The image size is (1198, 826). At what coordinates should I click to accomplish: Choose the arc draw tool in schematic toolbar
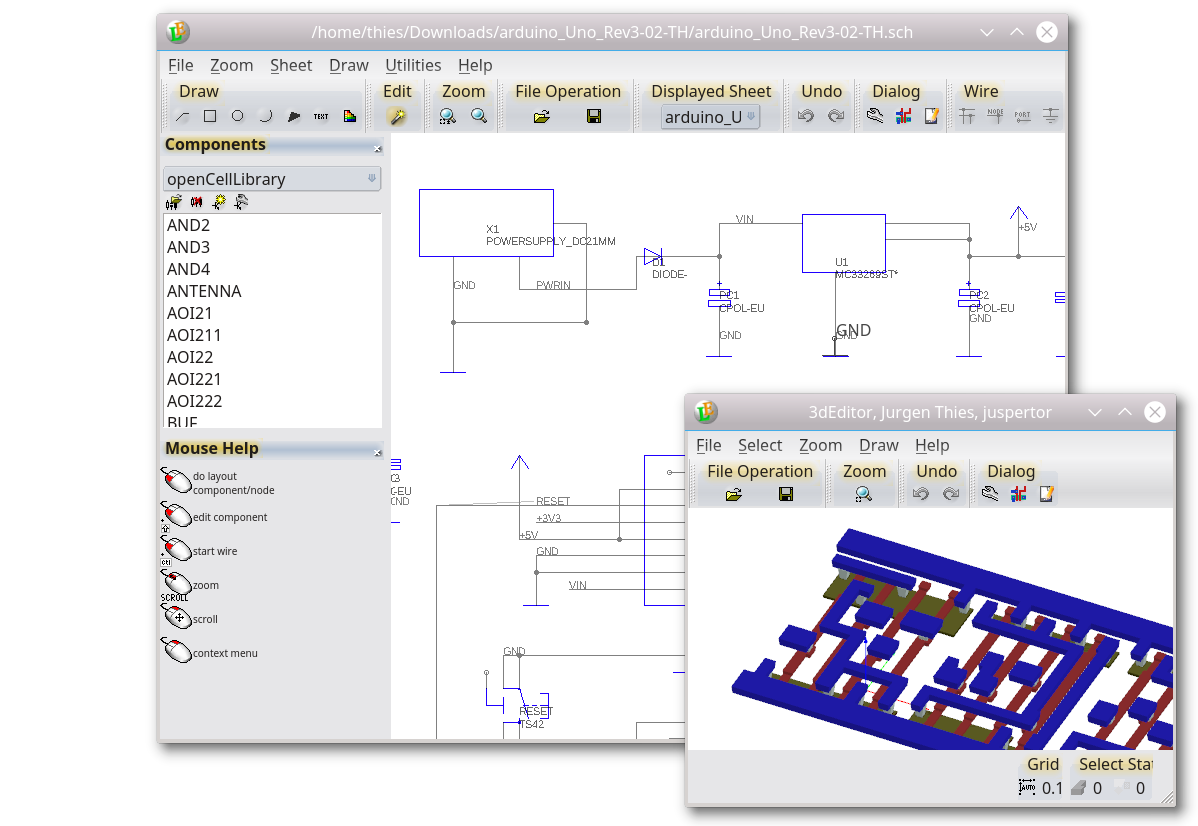[x=265, y=116]
